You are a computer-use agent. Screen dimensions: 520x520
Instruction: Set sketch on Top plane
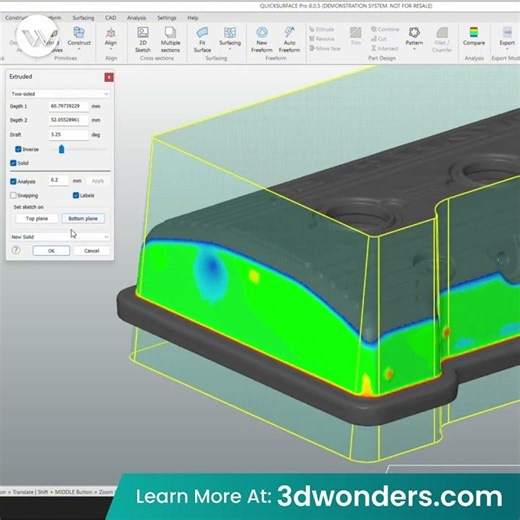point(37,218)
